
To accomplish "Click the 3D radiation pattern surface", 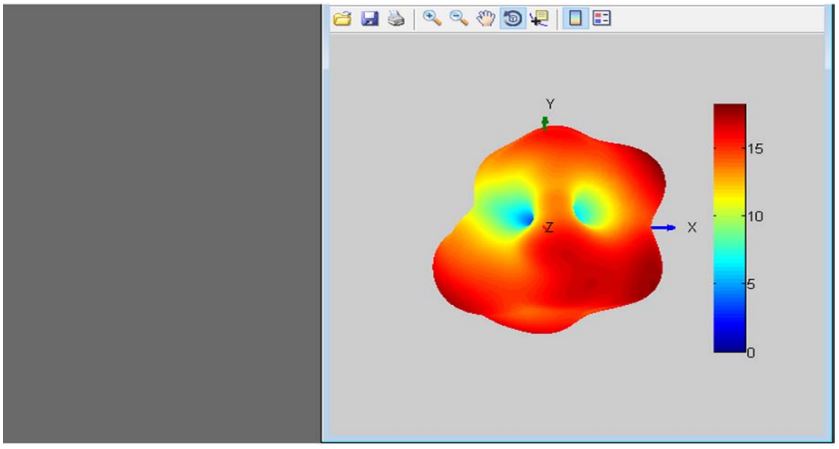I will (550, 230).
